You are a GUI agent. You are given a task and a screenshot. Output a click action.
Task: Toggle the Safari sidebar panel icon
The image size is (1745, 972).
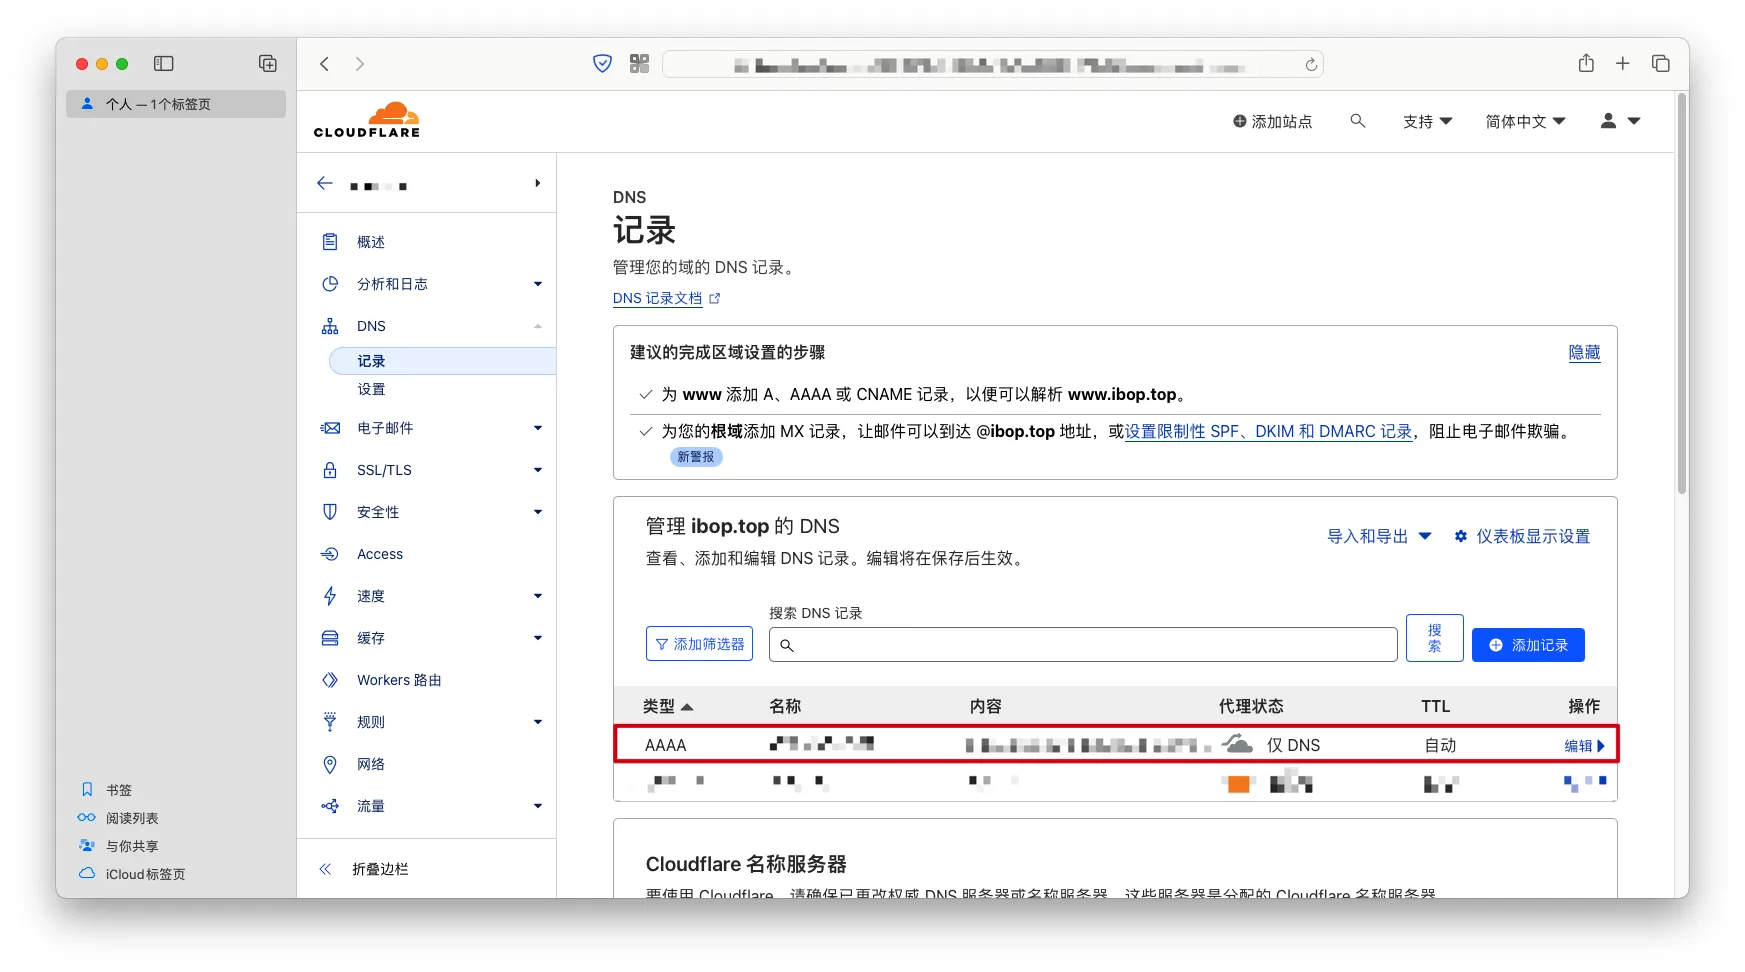tap(164, 64)
